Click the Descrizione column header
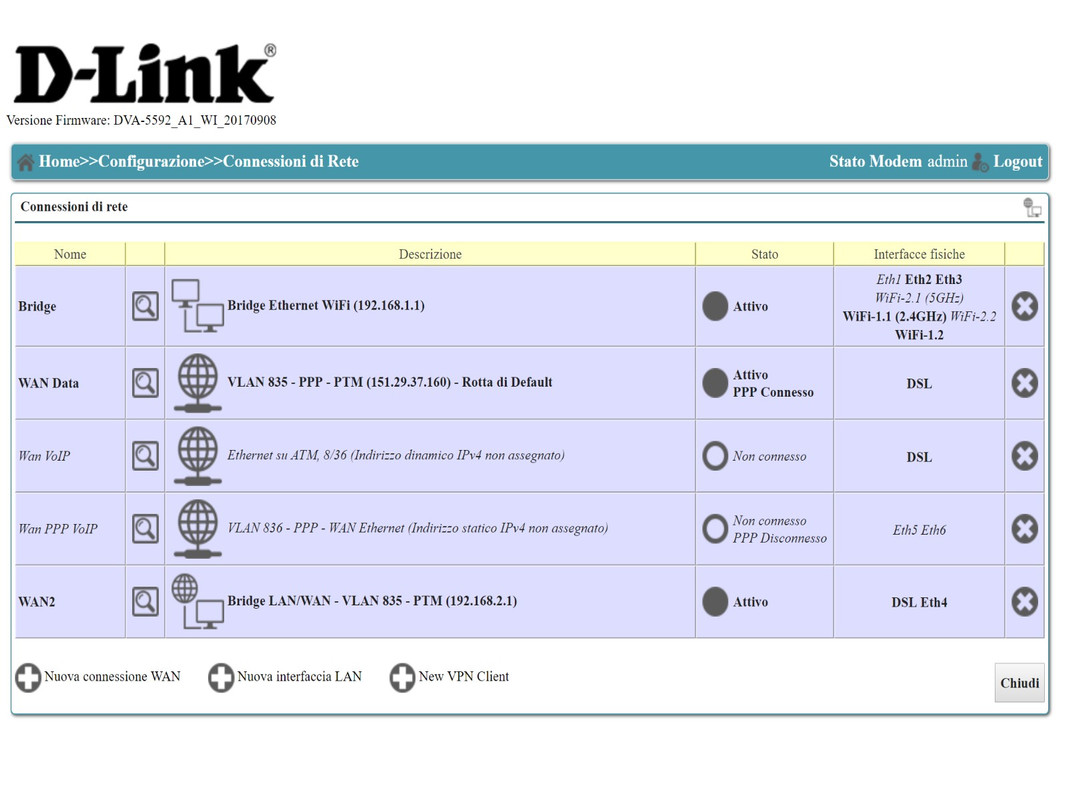This screenshot has width=1067, height=800. click(430, 254)
